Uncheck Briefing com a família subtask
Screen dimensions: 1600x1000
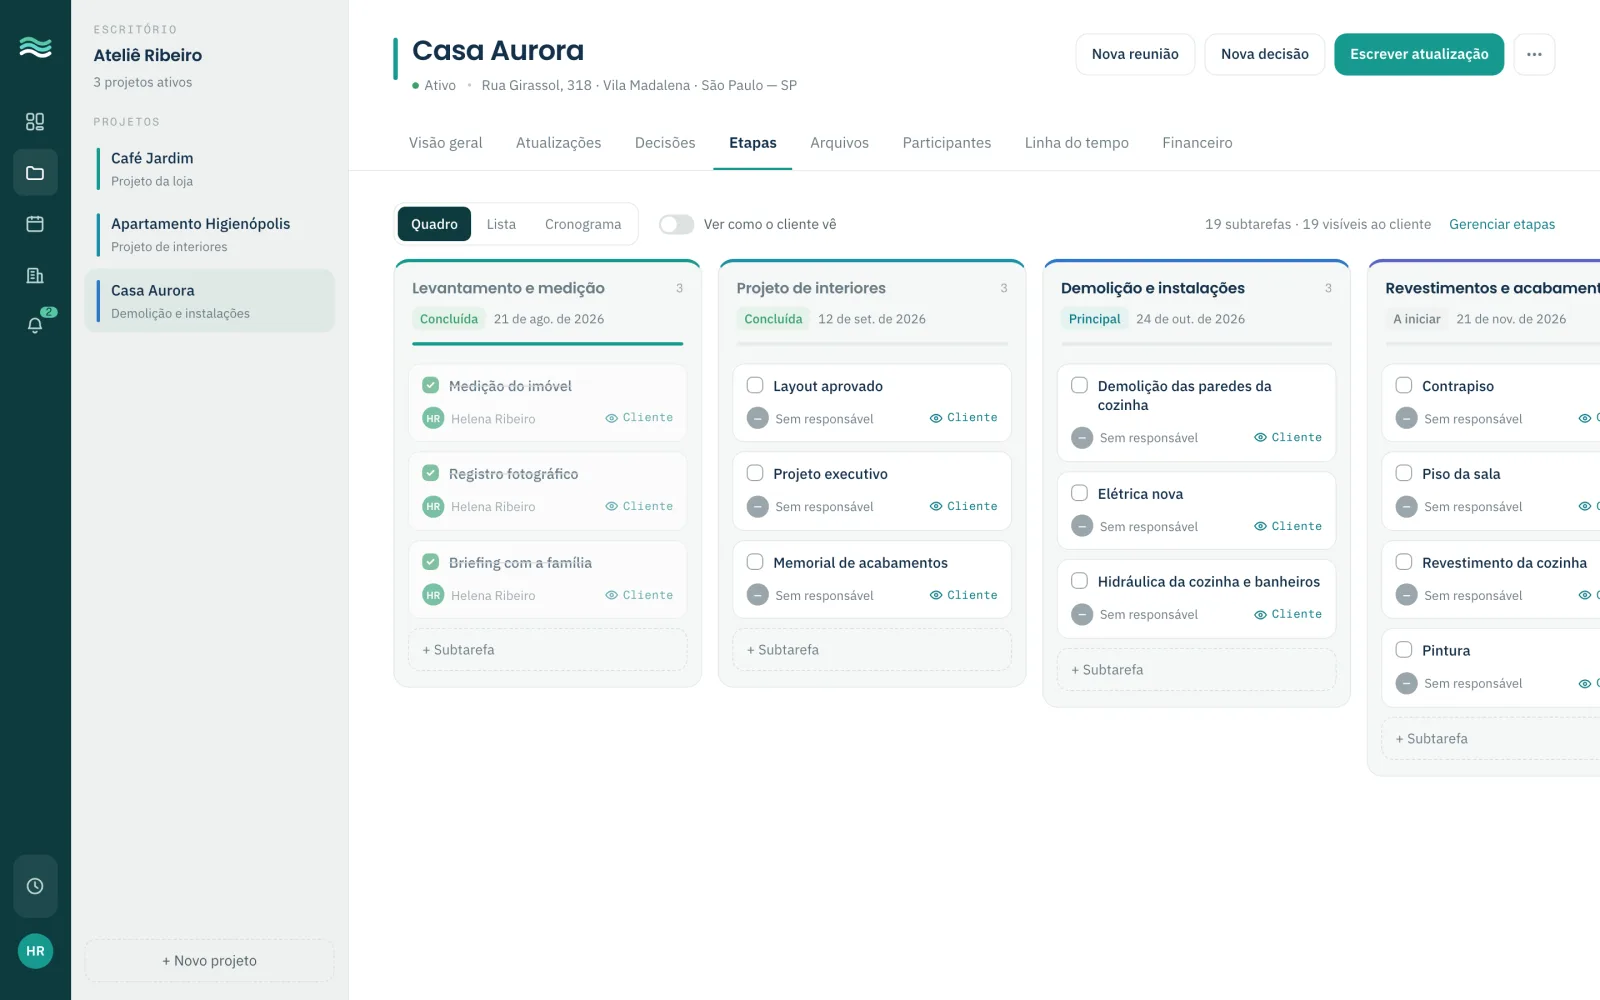[431, 562]
